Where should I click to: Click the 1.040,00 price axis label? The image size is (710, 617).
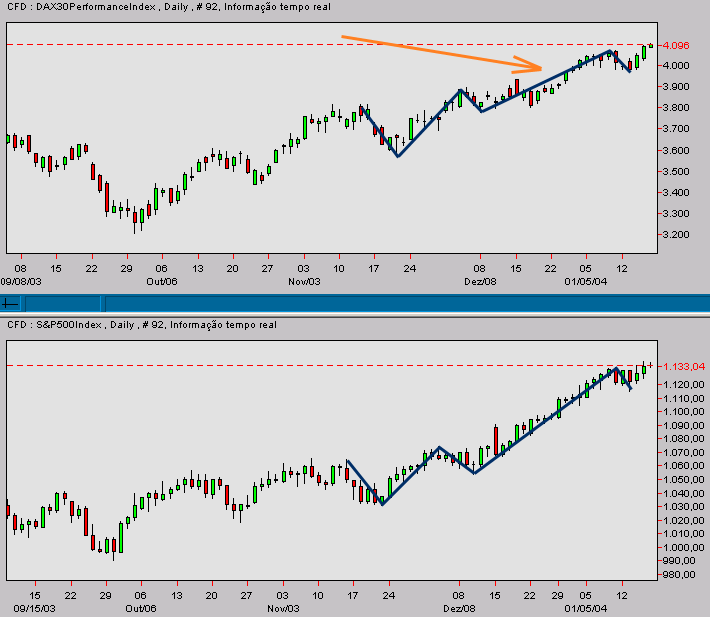683,493
